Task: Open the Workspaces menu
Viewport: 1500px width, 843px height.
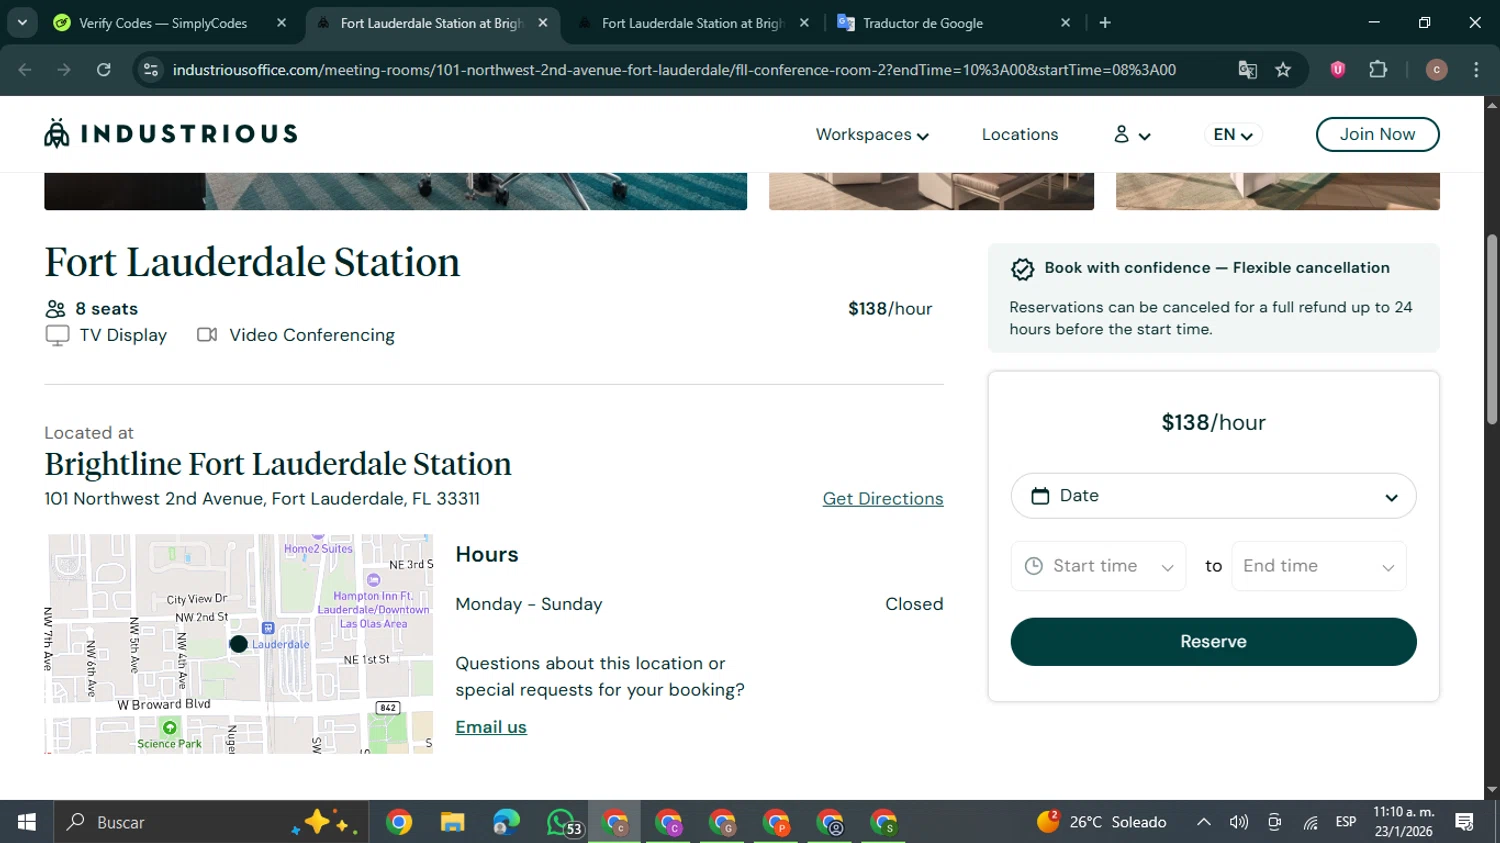Action: (x=872, y=134)
